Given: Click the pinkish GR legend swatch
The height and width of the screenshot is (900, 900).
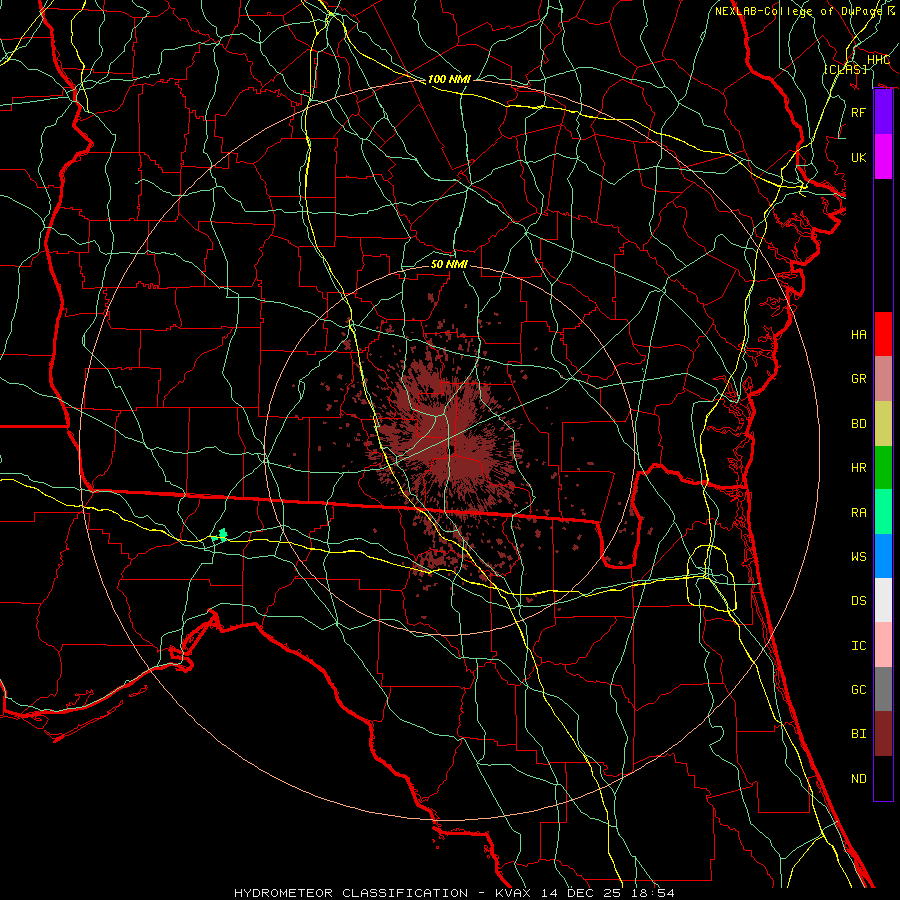Looking at the screenshot, I should (x=883, y=378).
